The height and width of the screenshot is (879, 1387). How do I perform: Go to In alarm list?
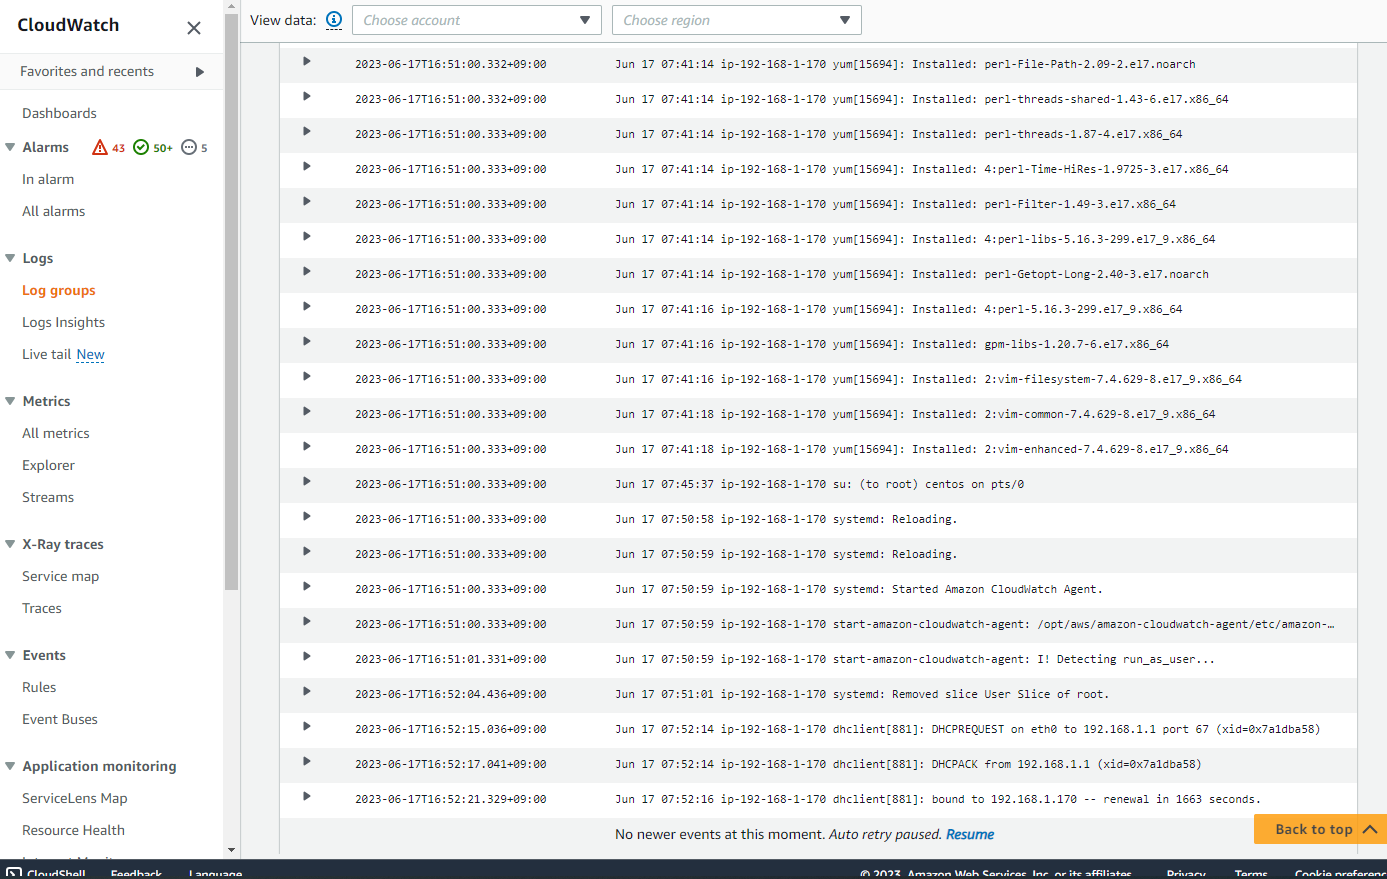(x=48, y=180)
